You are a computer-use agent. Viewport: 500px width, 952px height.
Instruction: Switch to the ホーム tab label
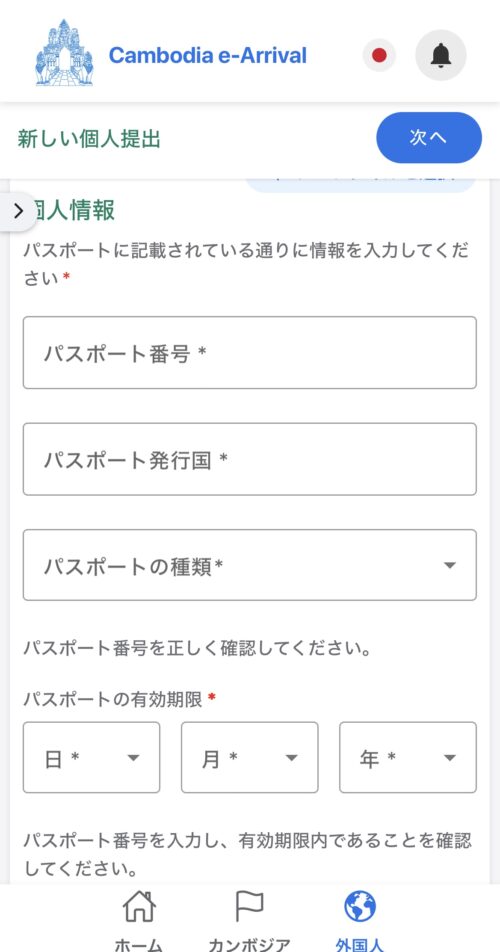click(139, 944)
